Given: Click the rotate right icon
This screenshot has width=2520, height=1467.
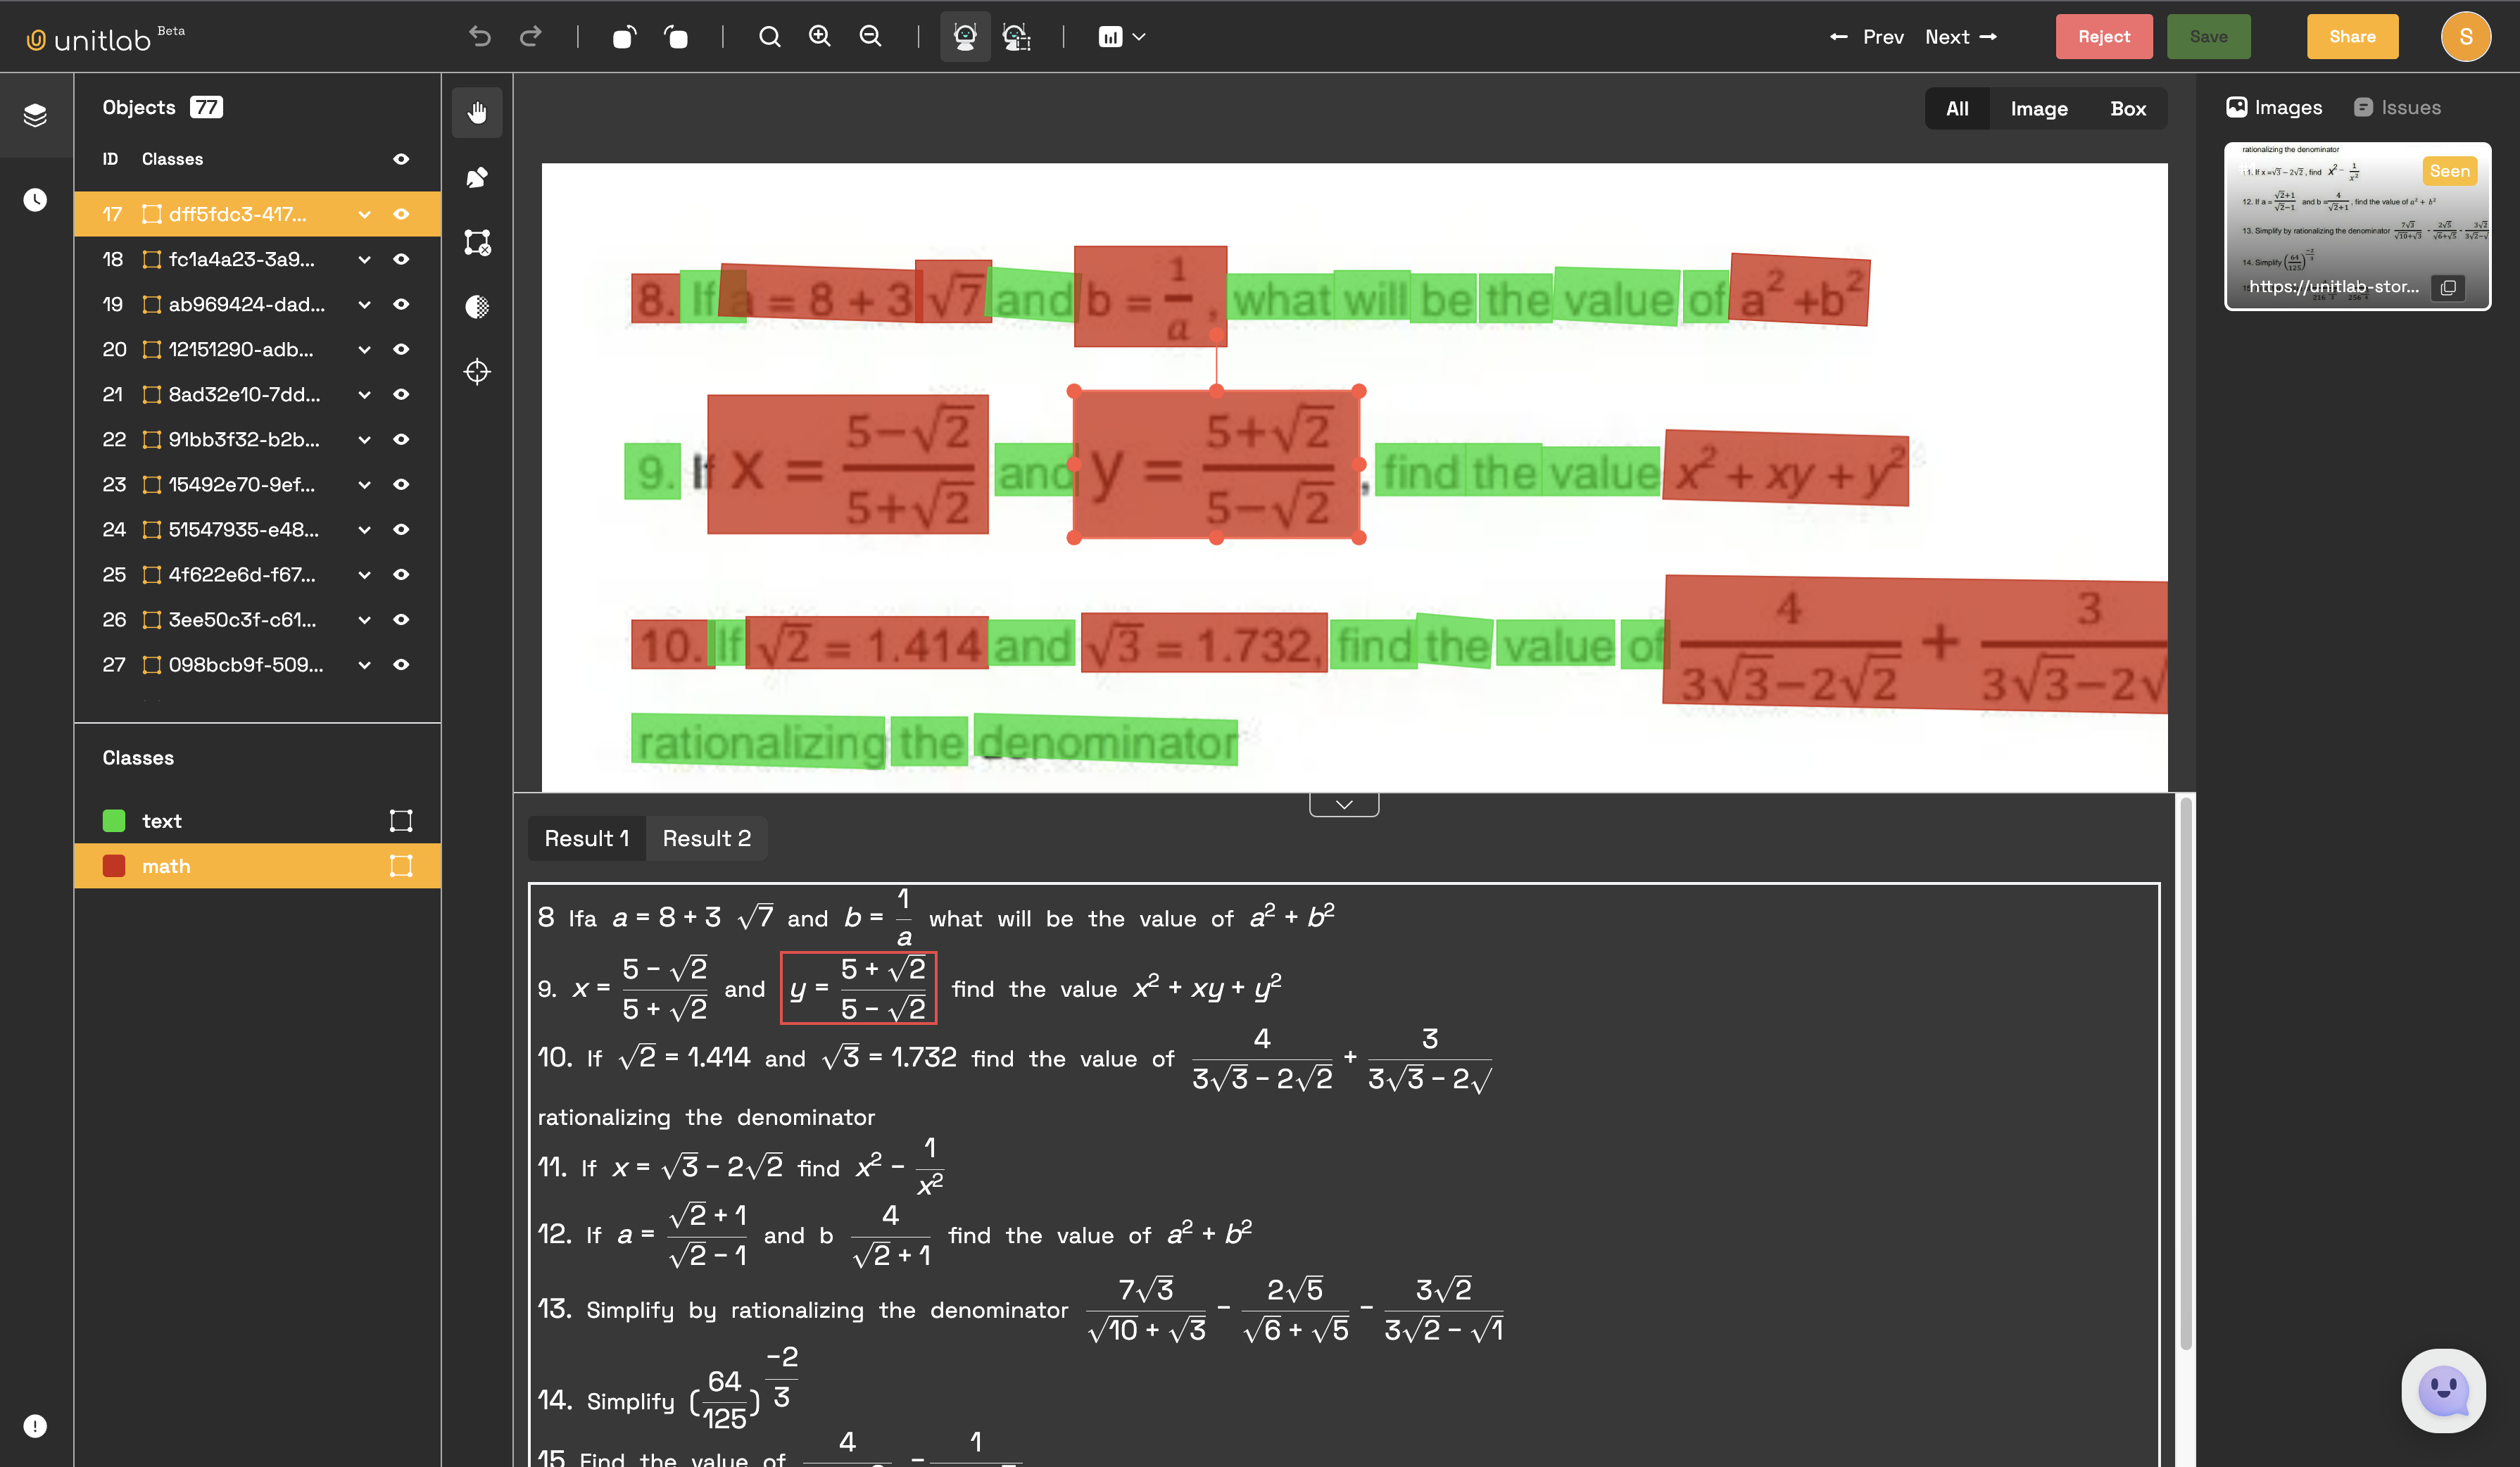Looking at the screenshot, I should point(676,37).
